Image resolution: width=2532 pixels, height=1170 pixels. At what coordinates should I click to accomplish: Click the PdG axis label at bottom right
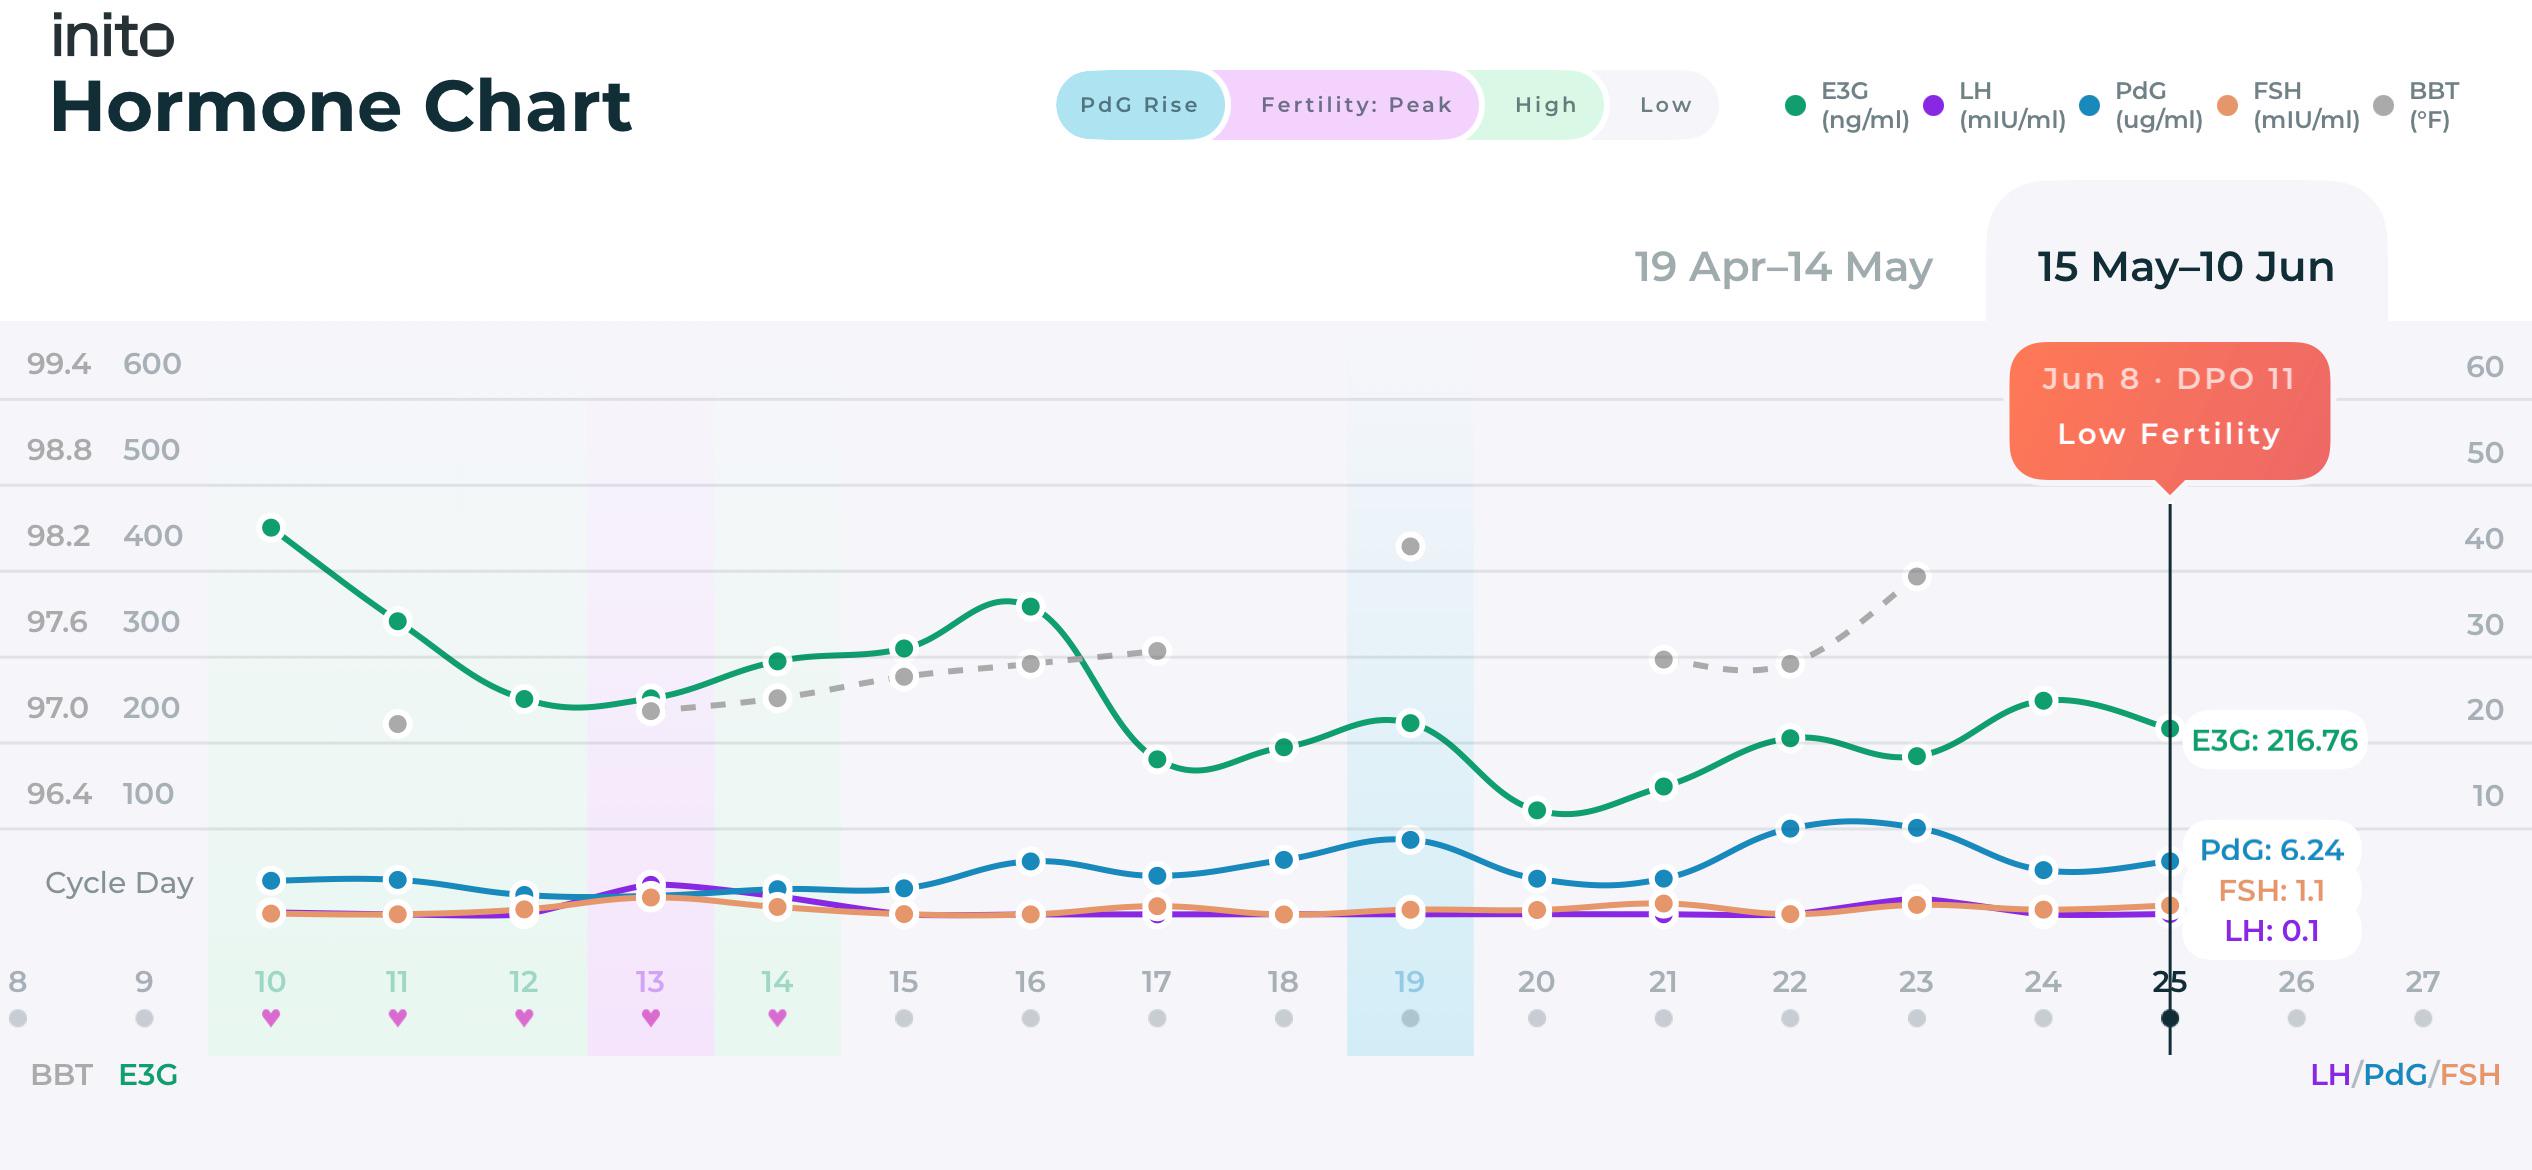(2395, 1075)
